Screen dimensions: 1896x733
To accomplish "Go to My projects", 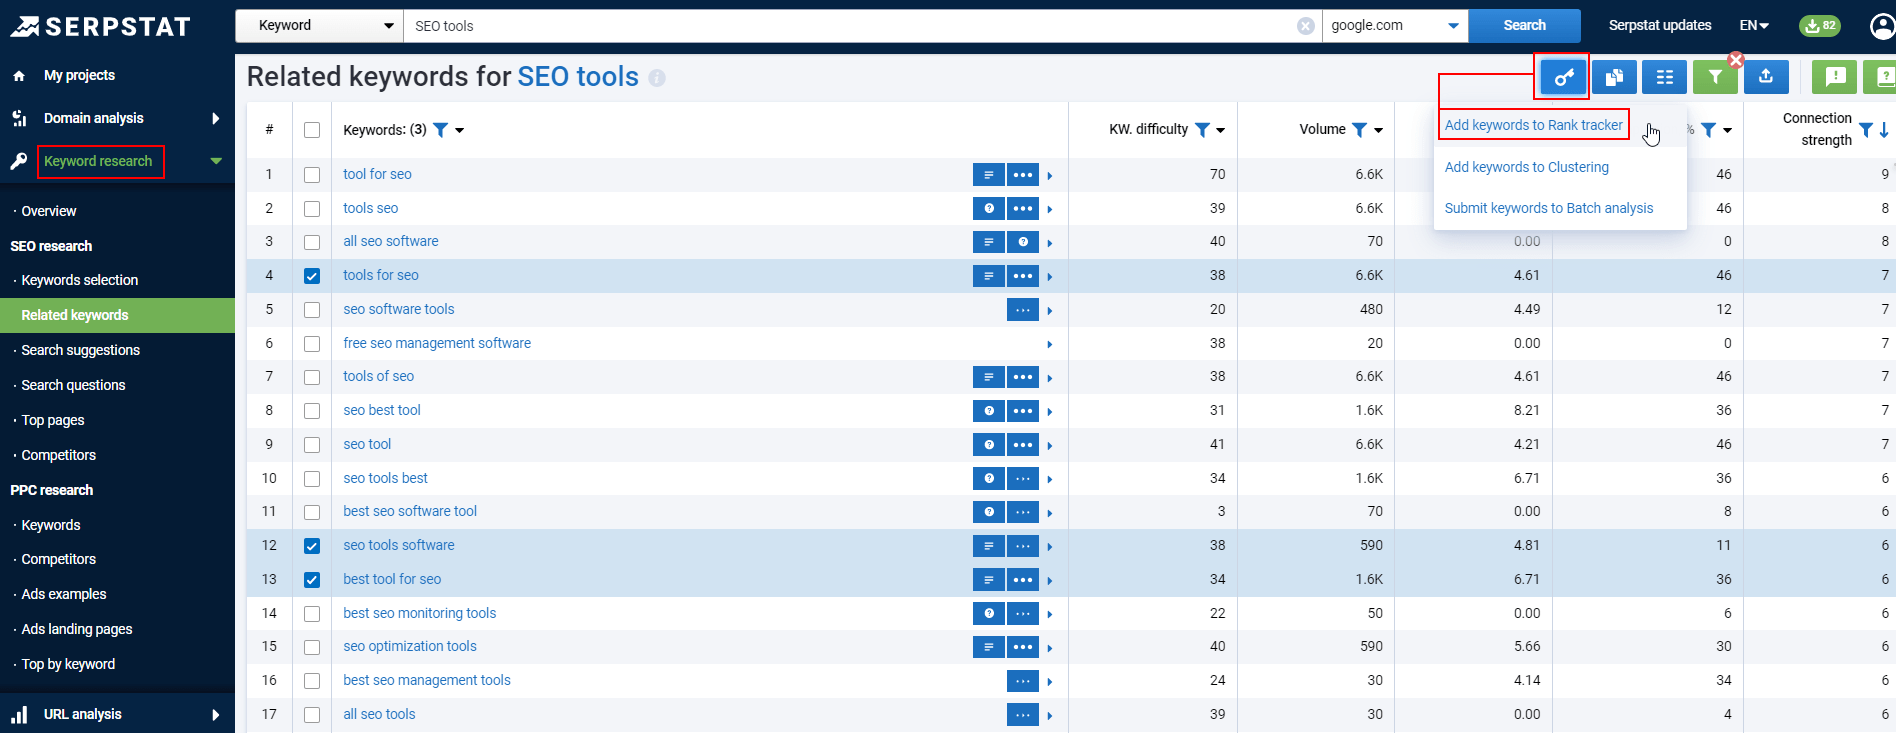I will point(79,75).
